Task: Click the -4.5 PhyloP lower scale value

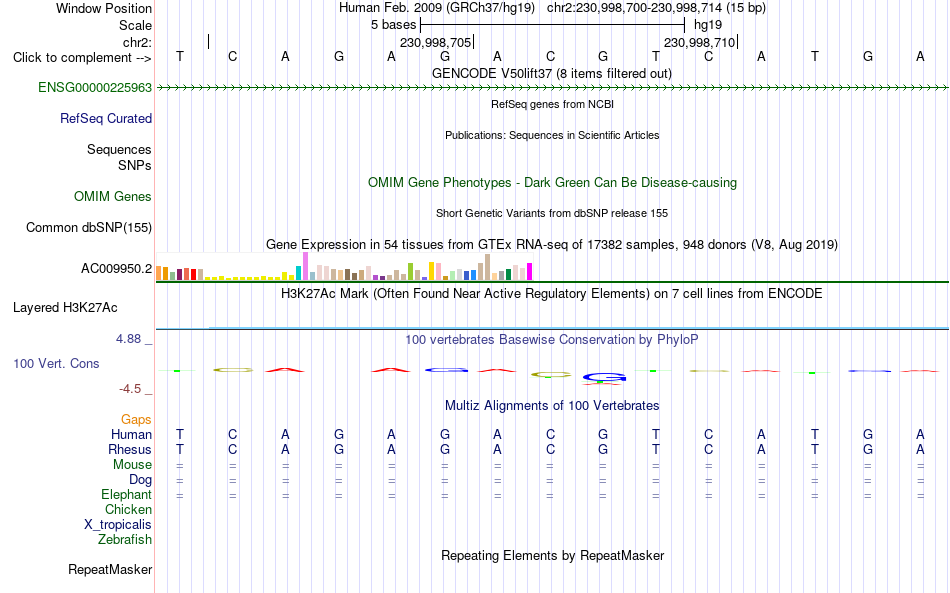Action: pyautogui.click(x=130, y=389)
